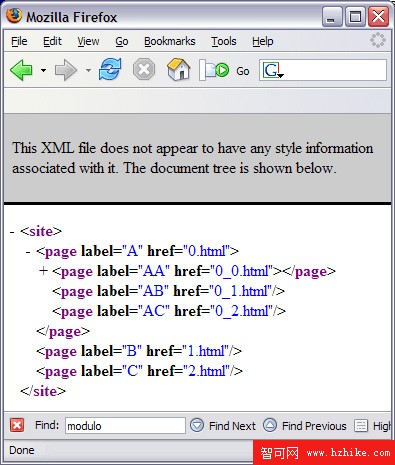
Task: Click the Find text field containing modulo
Action: pyautogui.click(x=125, y=426)
